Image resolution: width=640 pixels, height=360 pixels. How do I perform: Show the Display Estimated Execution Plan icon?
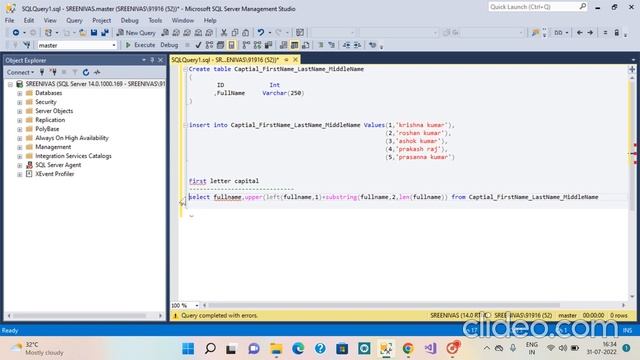point(209,45)
